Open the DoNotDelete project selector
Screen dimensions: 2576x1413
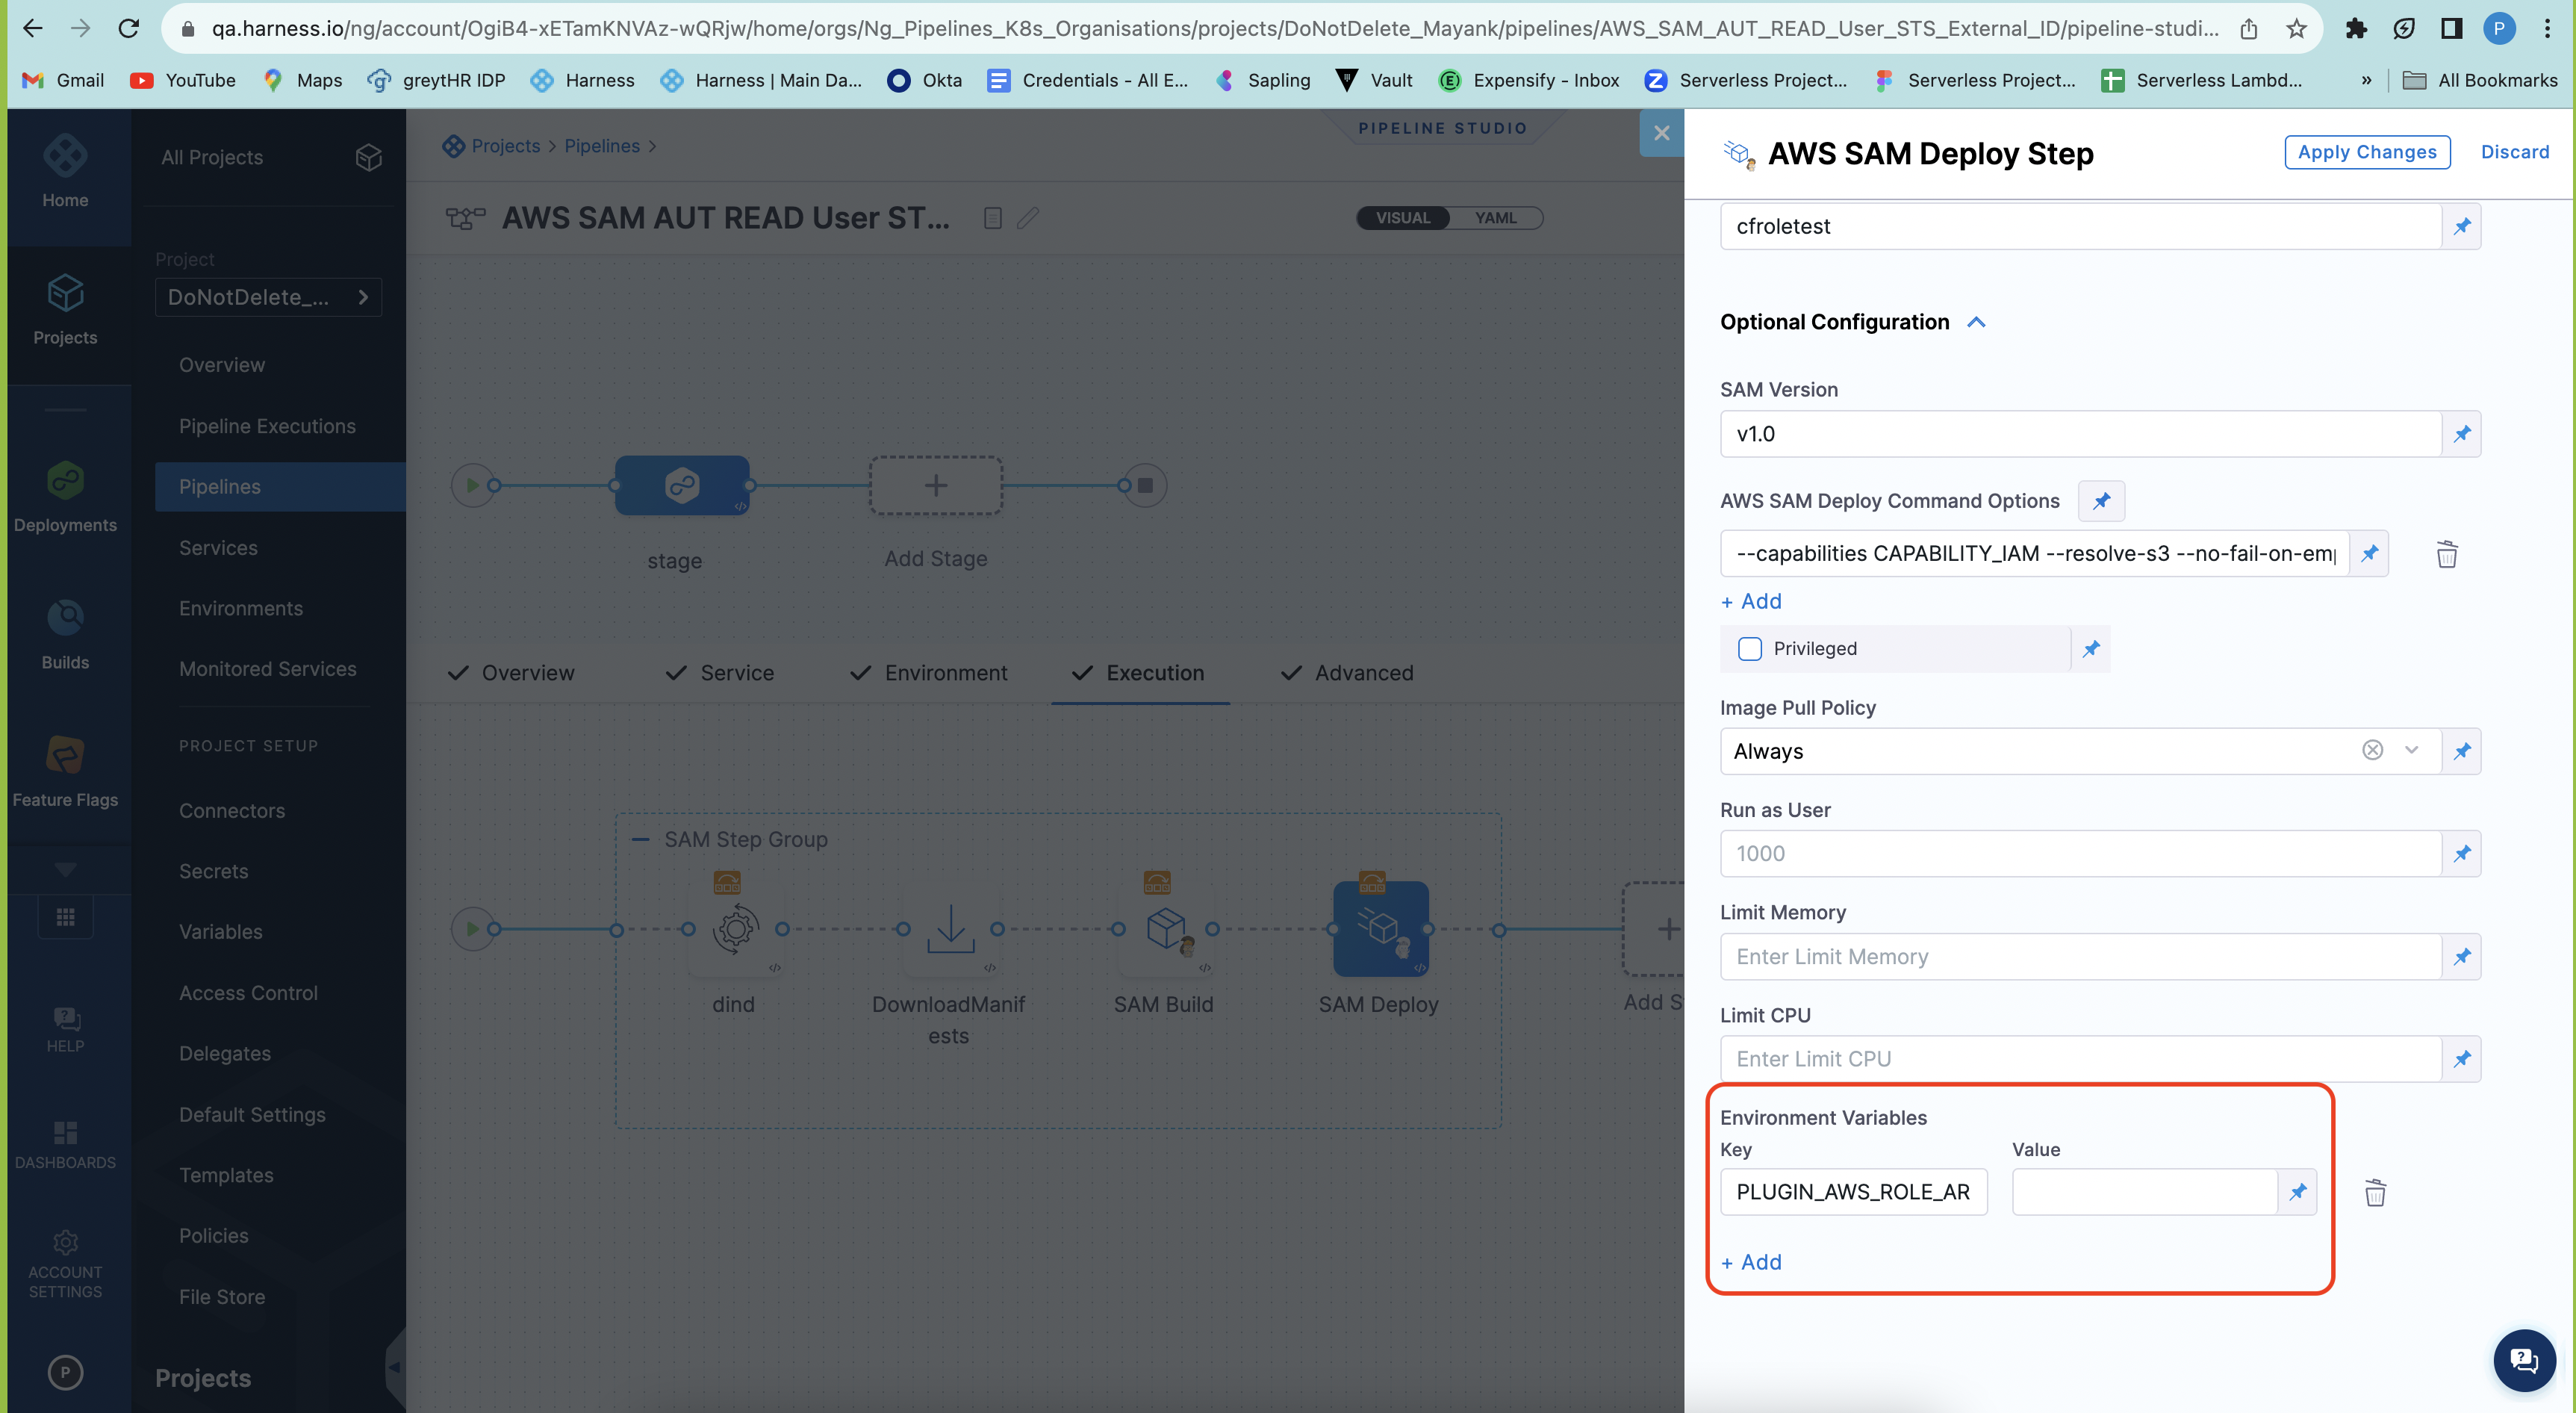click(x=268, y=297)
